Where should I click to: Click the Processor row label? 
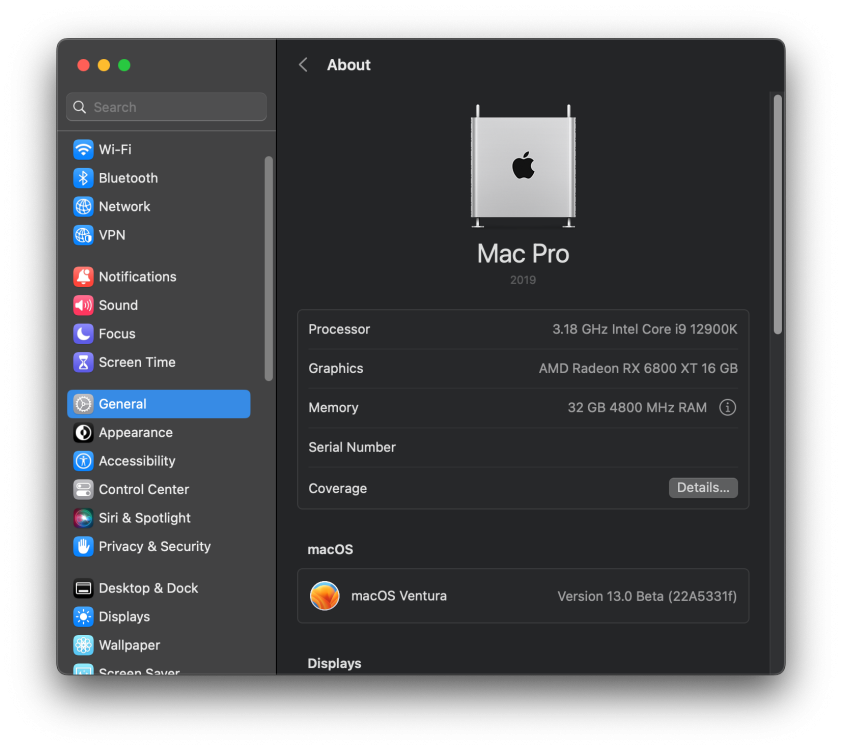[339, 329]
